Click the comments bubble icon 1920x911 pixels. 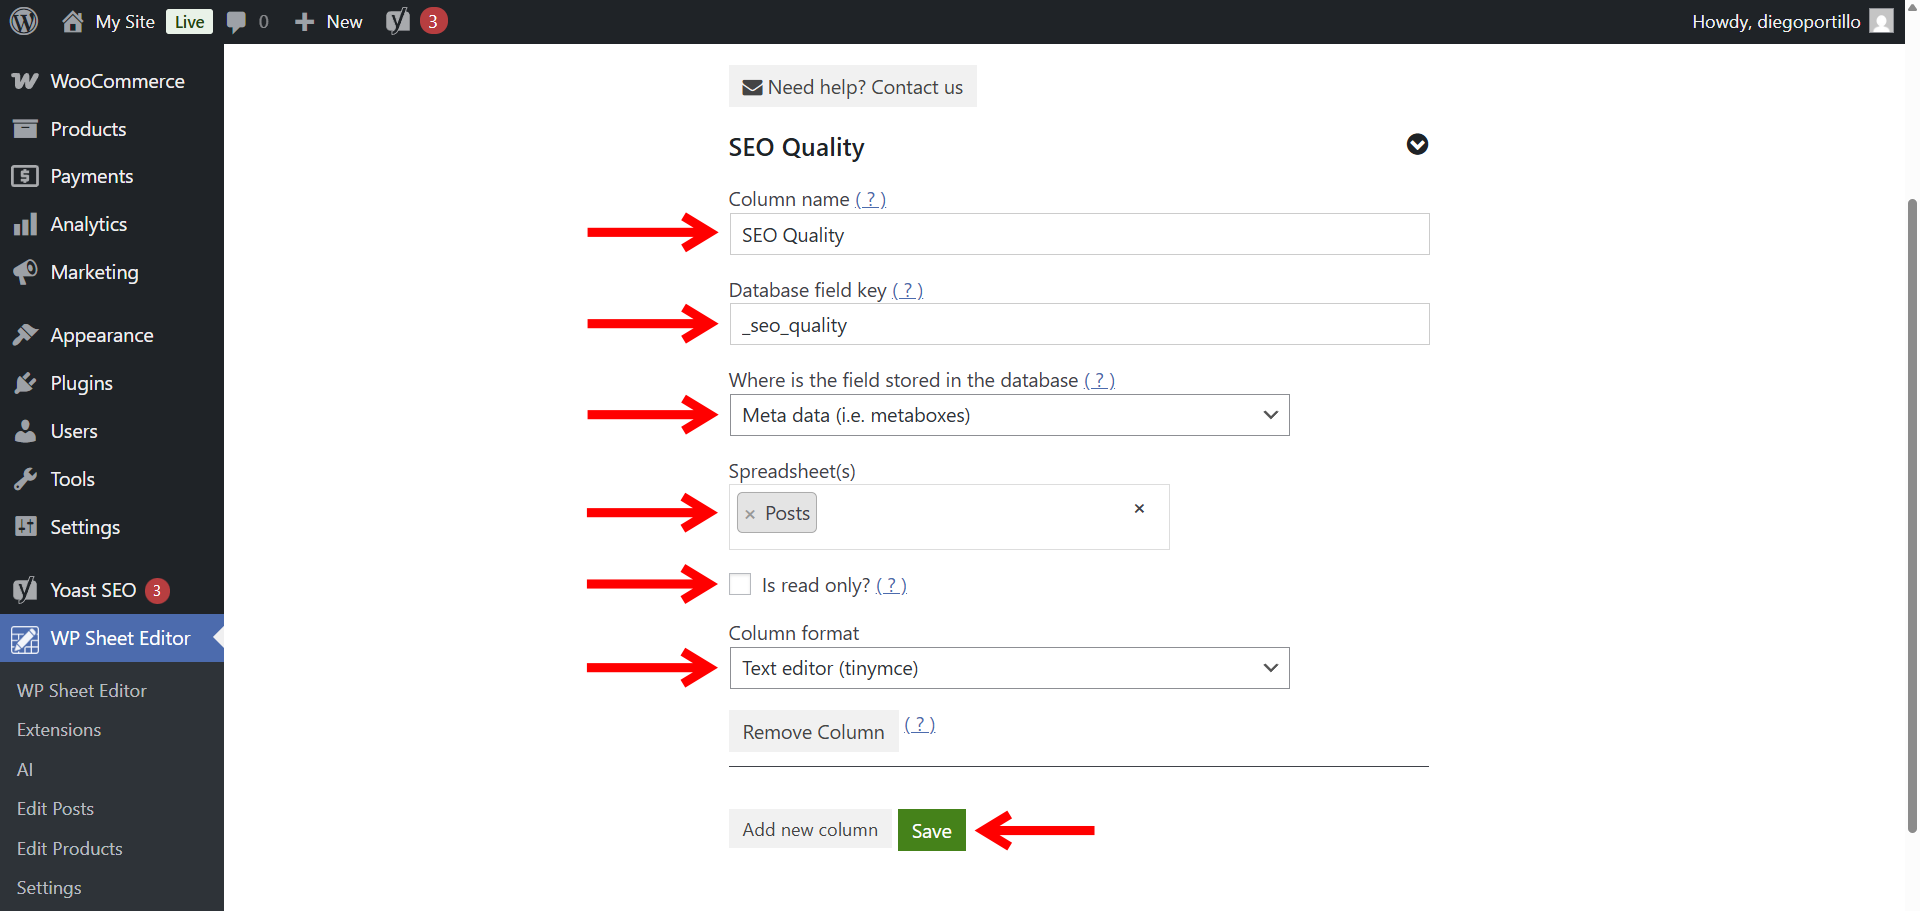[236, 22]
